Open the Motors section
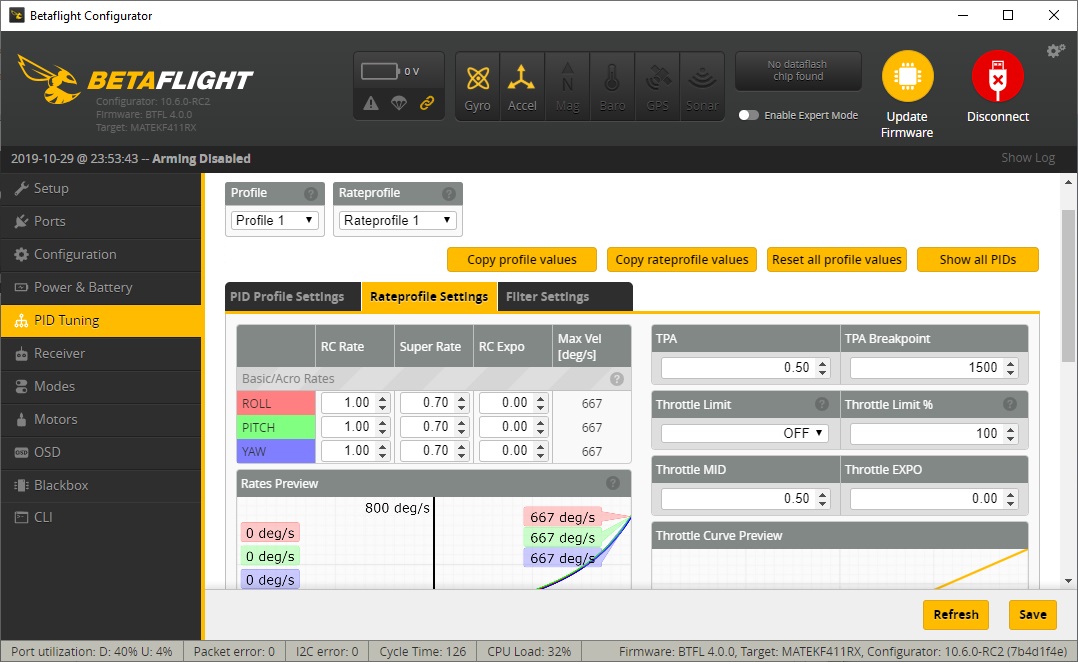Screen dimensions: 1078x662 (101, 419)
